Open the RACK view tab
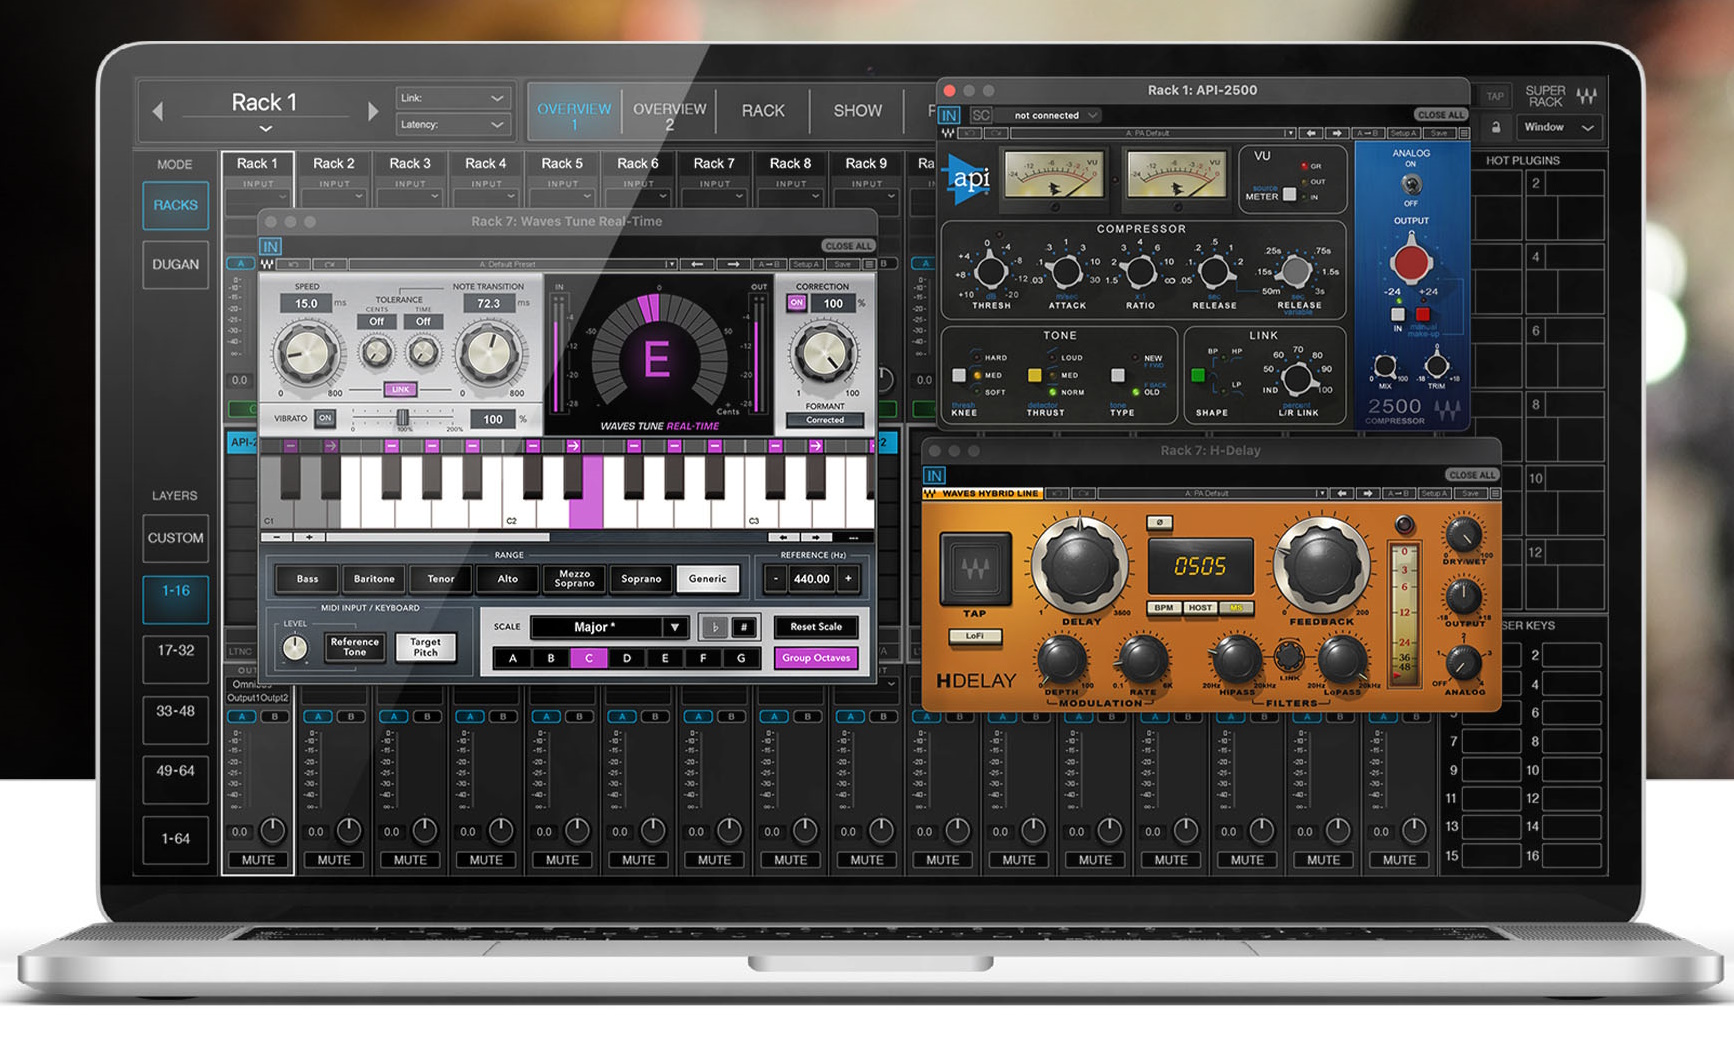 pos(763,111)
